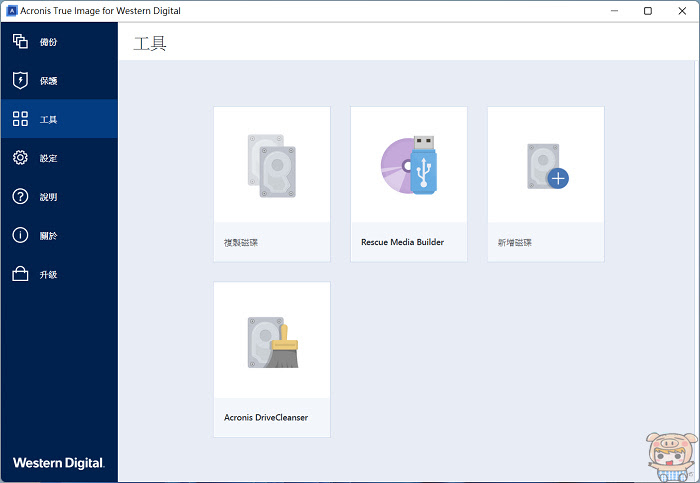Maximize the Acronis True Image window
Viewport: 700px width, 483px height.
tap(648, 11)
